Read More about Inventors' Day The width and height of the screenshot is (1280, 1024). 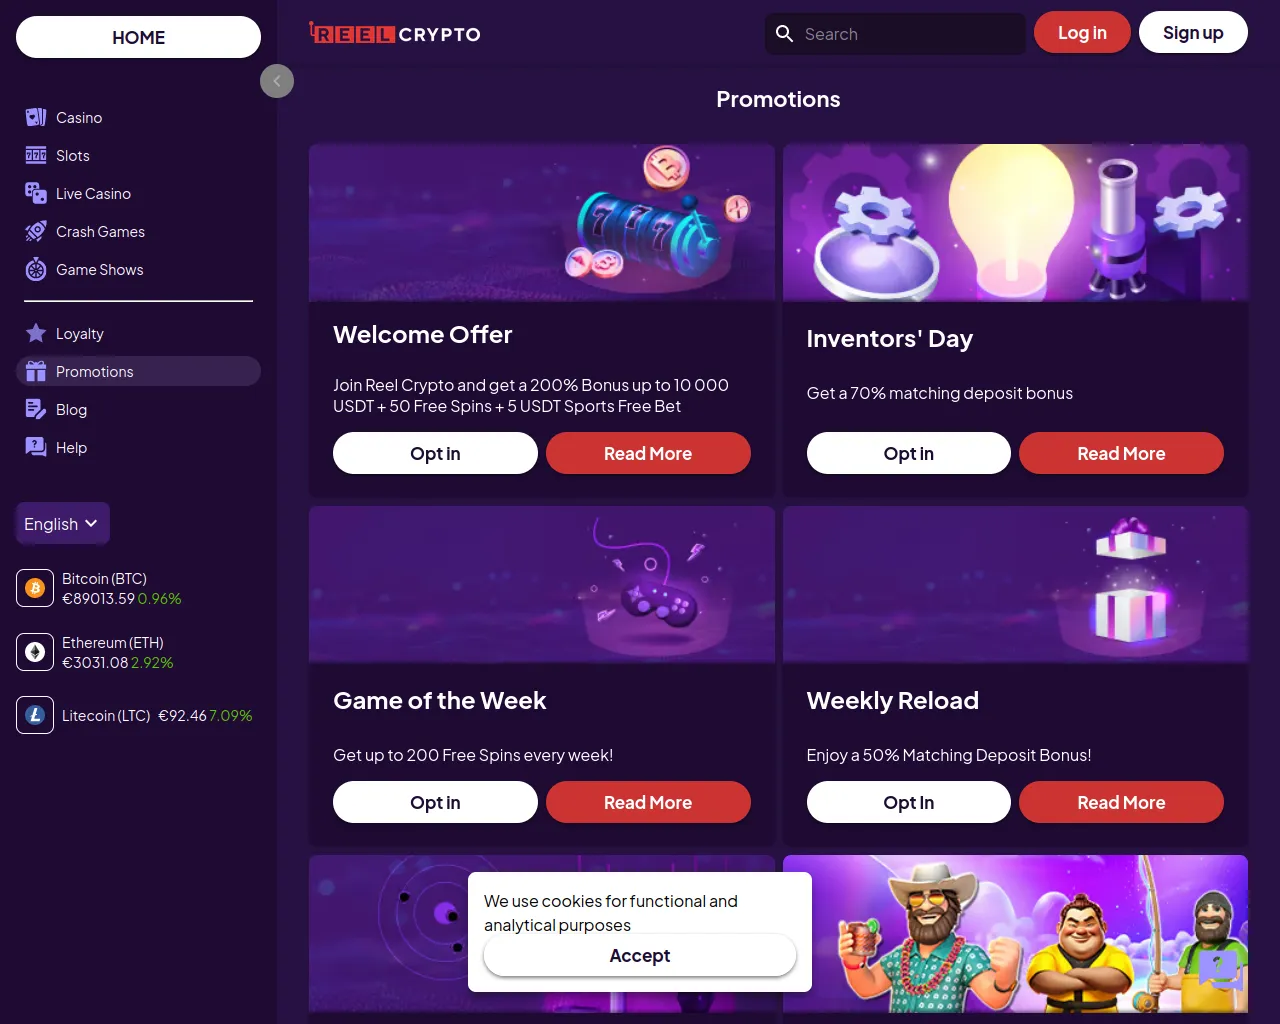tap(1121, 453)
